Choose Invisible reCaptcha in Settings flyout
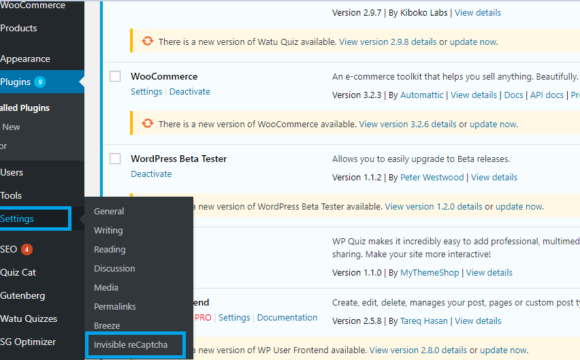The width and height of the screenshot is (580, 360). pos(131,345)
